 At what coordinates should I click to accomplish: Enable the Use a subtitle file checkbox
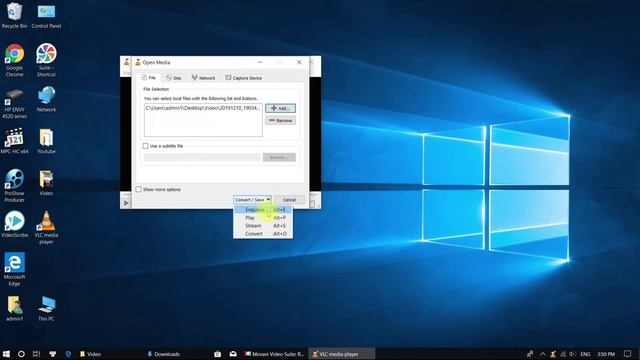tap(145, 146)
